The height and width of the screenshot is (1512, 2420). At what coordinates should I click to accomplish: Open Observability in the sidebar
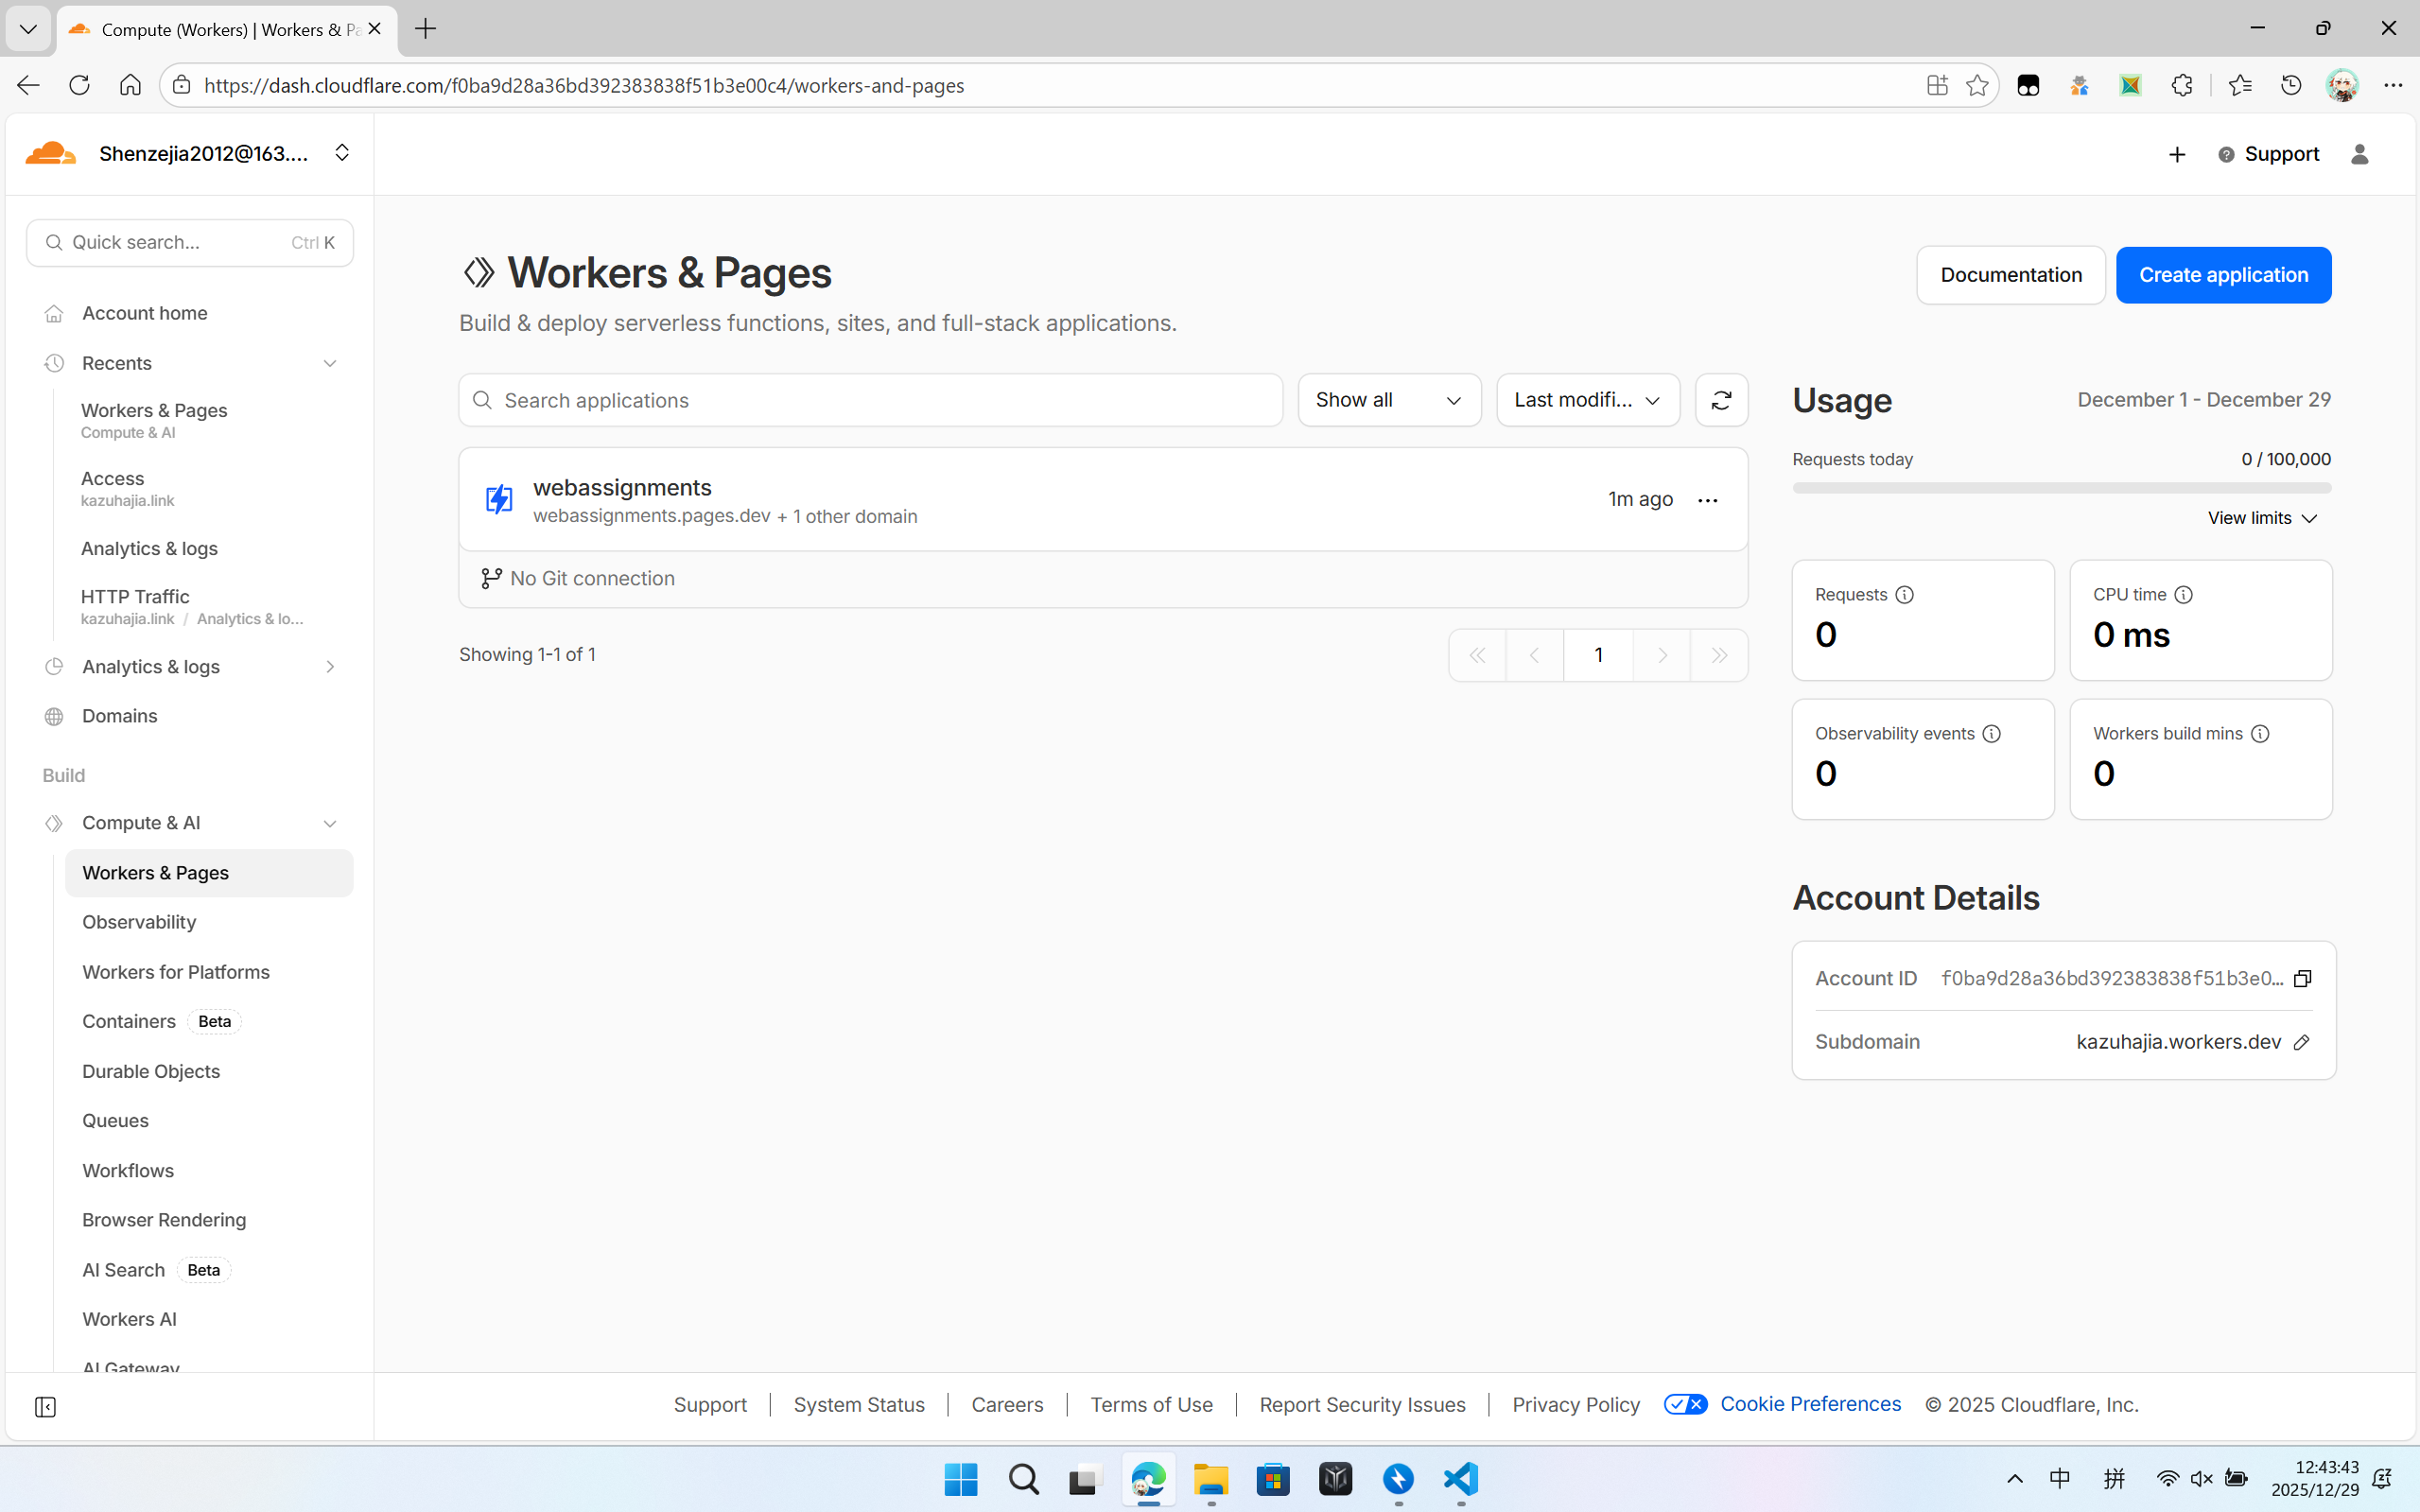point(139,922)
